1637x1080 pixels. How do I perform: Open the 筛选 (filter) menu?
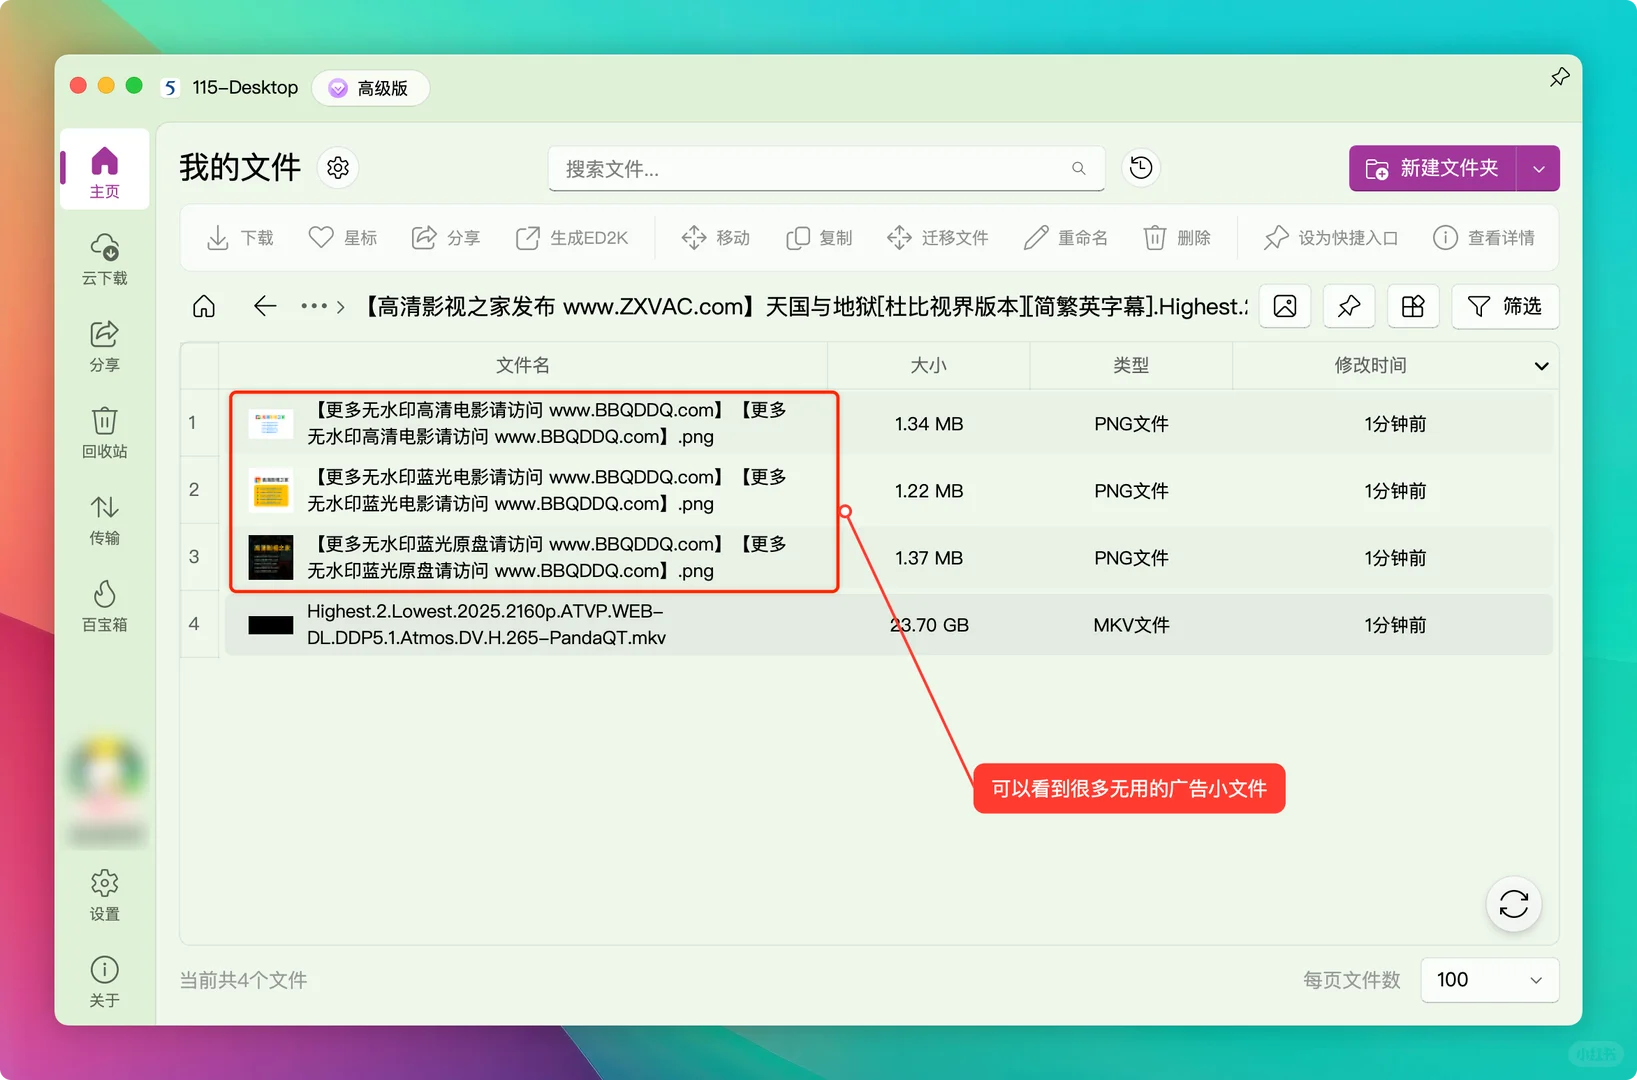tap(1505, 306)
